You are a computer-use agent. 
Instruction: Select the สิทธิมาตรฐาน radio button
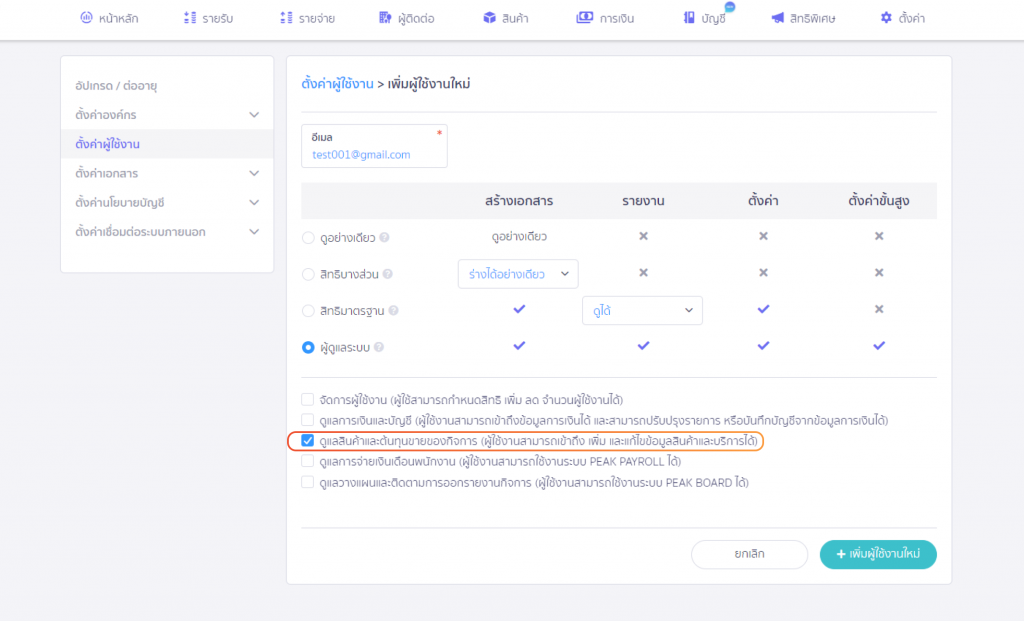[308, 311]
